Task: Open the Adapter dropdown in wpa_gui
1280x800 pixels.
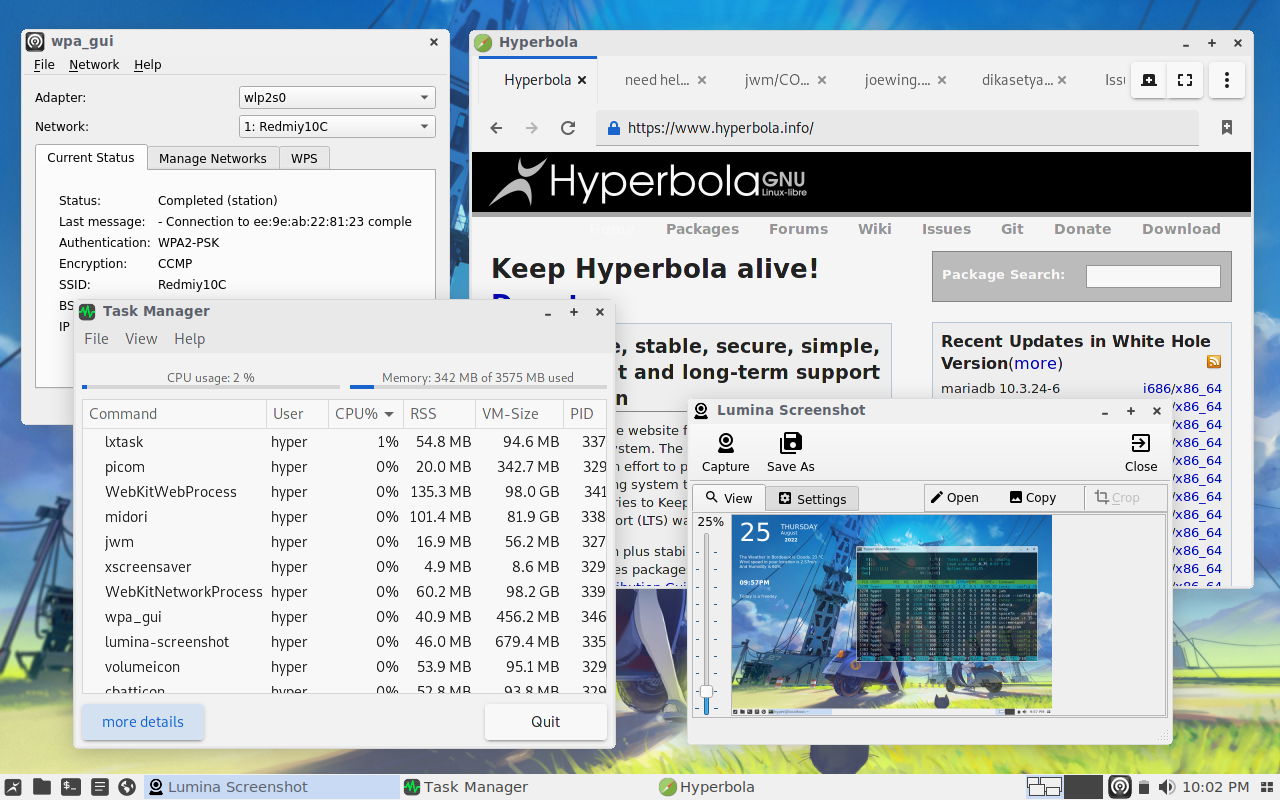Action: click(337, 97)
